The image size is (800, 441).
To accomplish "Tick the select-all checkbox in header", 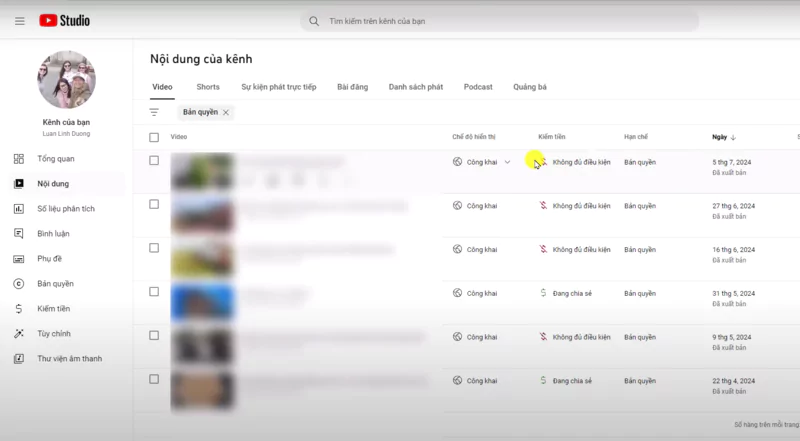I will click(154, 137).
